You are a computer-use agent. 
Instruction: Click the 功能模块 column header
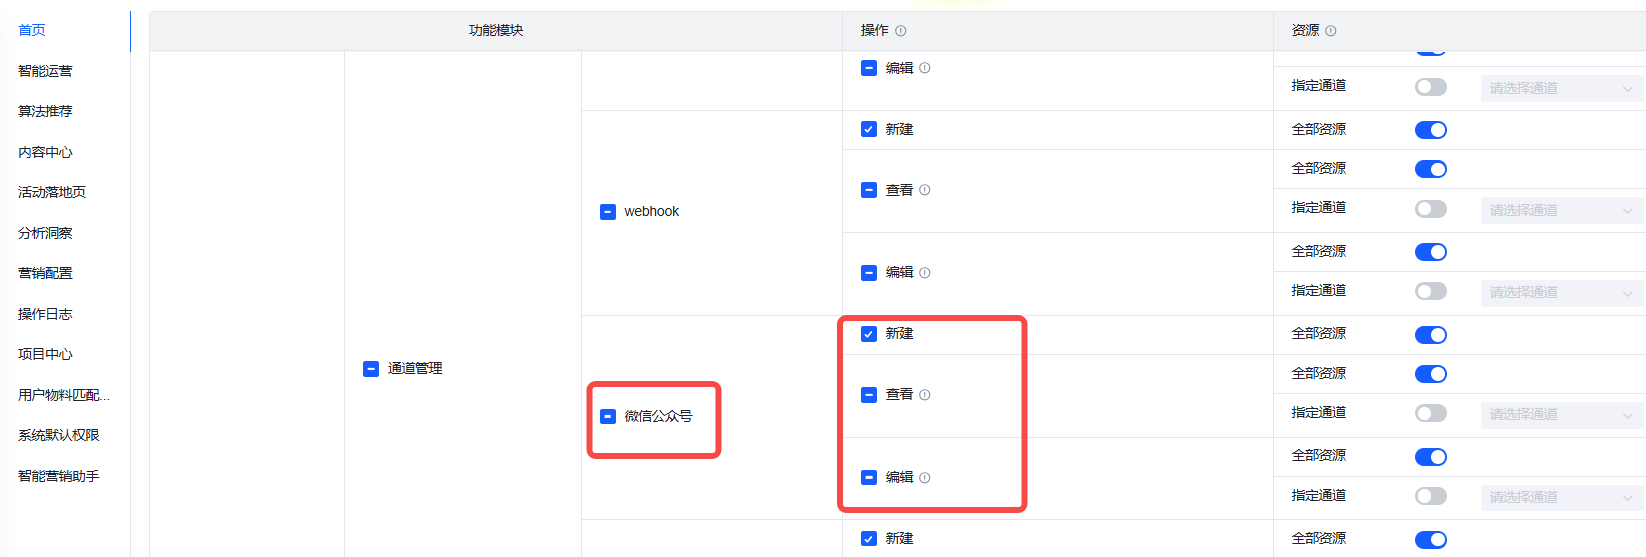(x=496, y=31)
